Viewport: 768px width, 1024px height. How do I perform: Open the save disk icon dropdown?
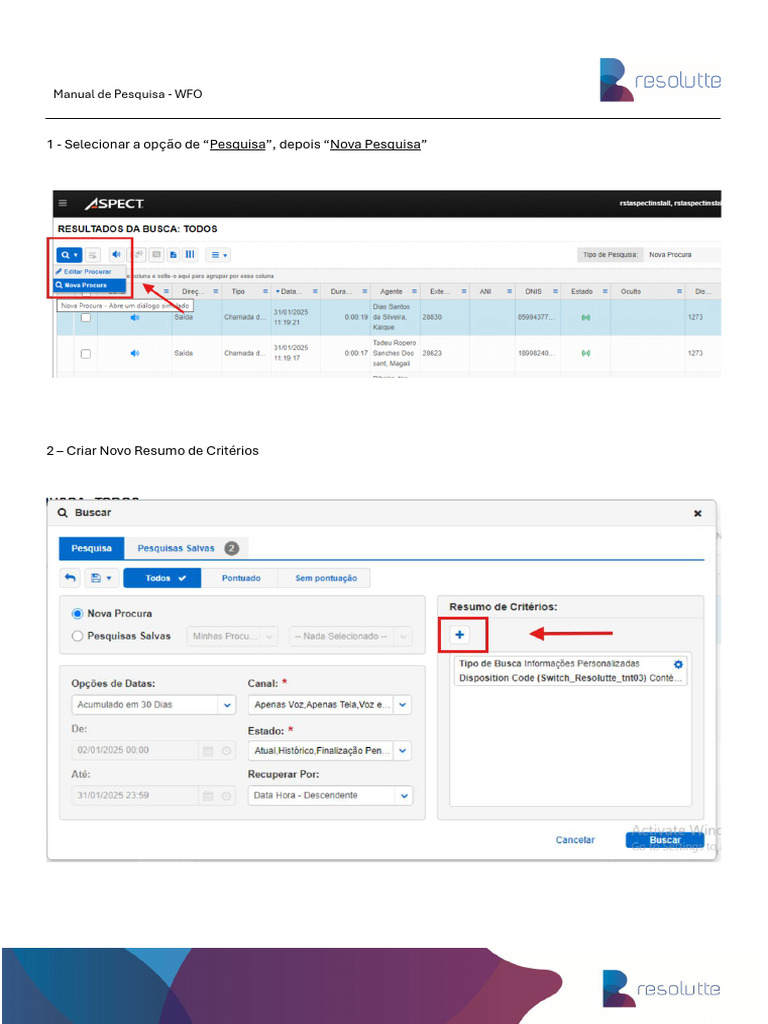click(x=100, y=578)
